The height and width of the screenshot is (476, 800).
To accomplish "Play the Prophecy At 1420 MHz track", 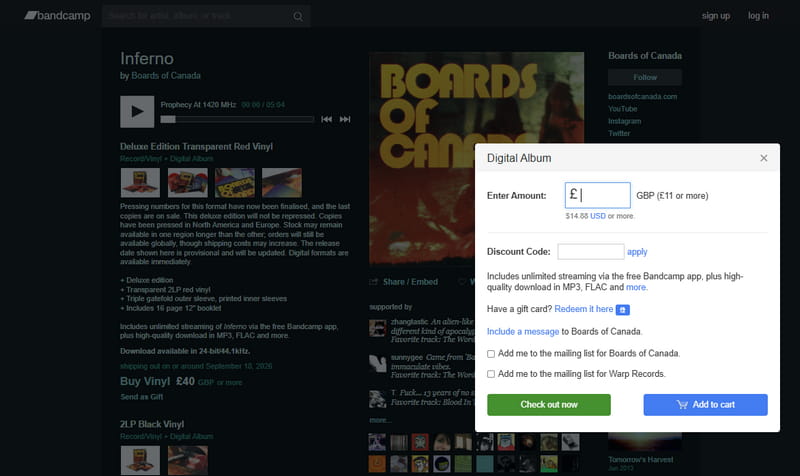I will [137, 111].
